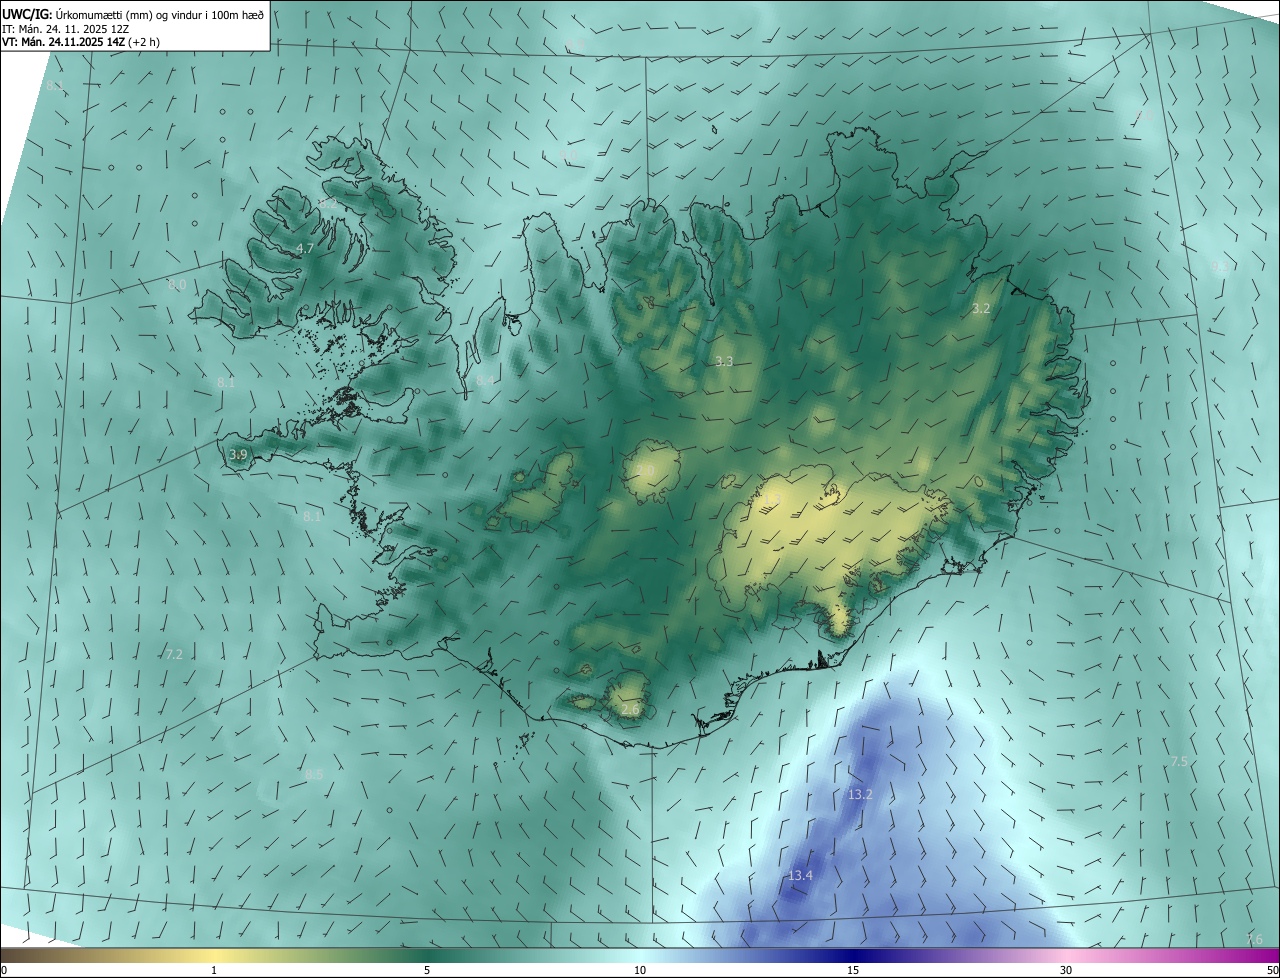Click the 8.4 value label on the map
Image resolution: width=1280 pixels, height=978 pixels.
pyautogui.click(x=485, y=381)
